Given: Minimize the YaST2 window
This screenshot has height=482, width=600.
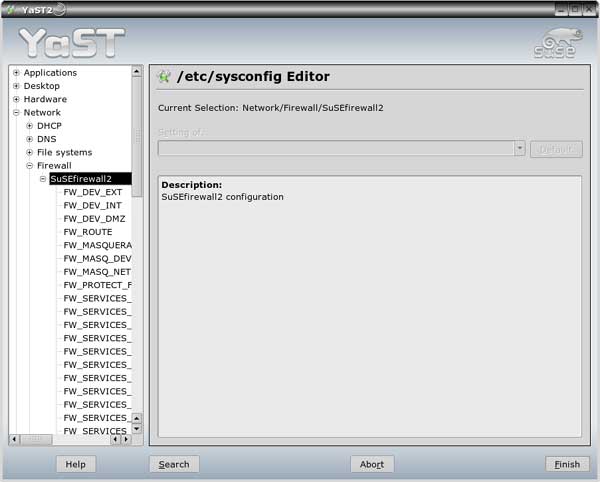Looking at the screenshot, I should (561, 10).
